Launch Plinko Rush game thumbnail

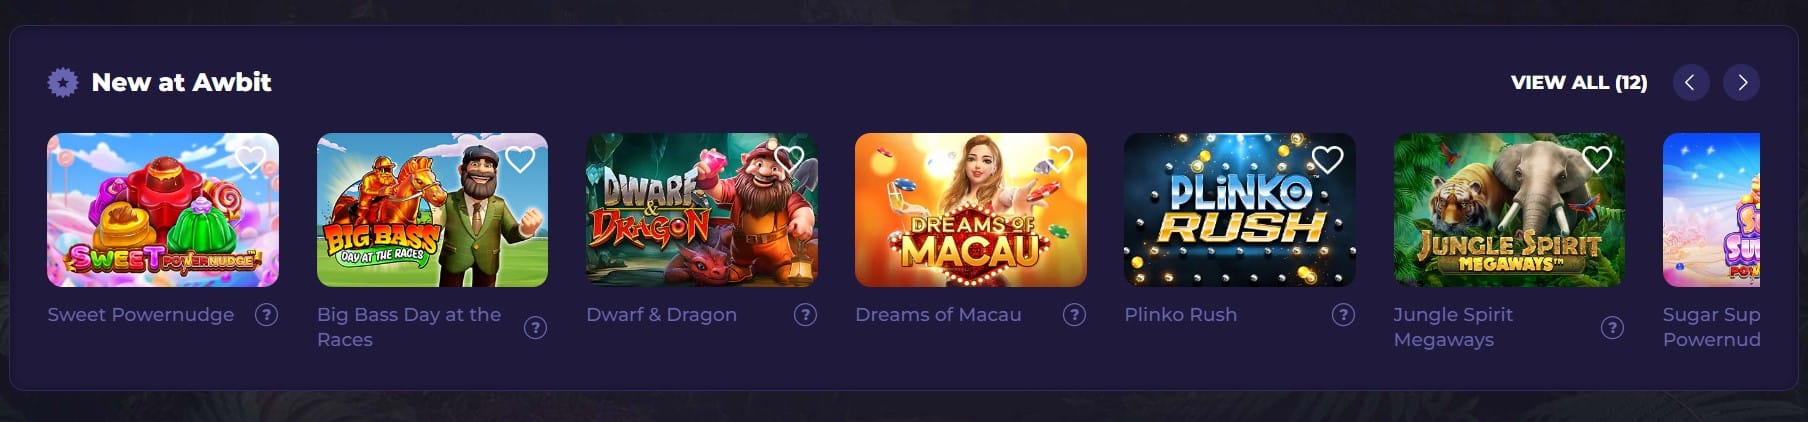(x=1240, y=210)
